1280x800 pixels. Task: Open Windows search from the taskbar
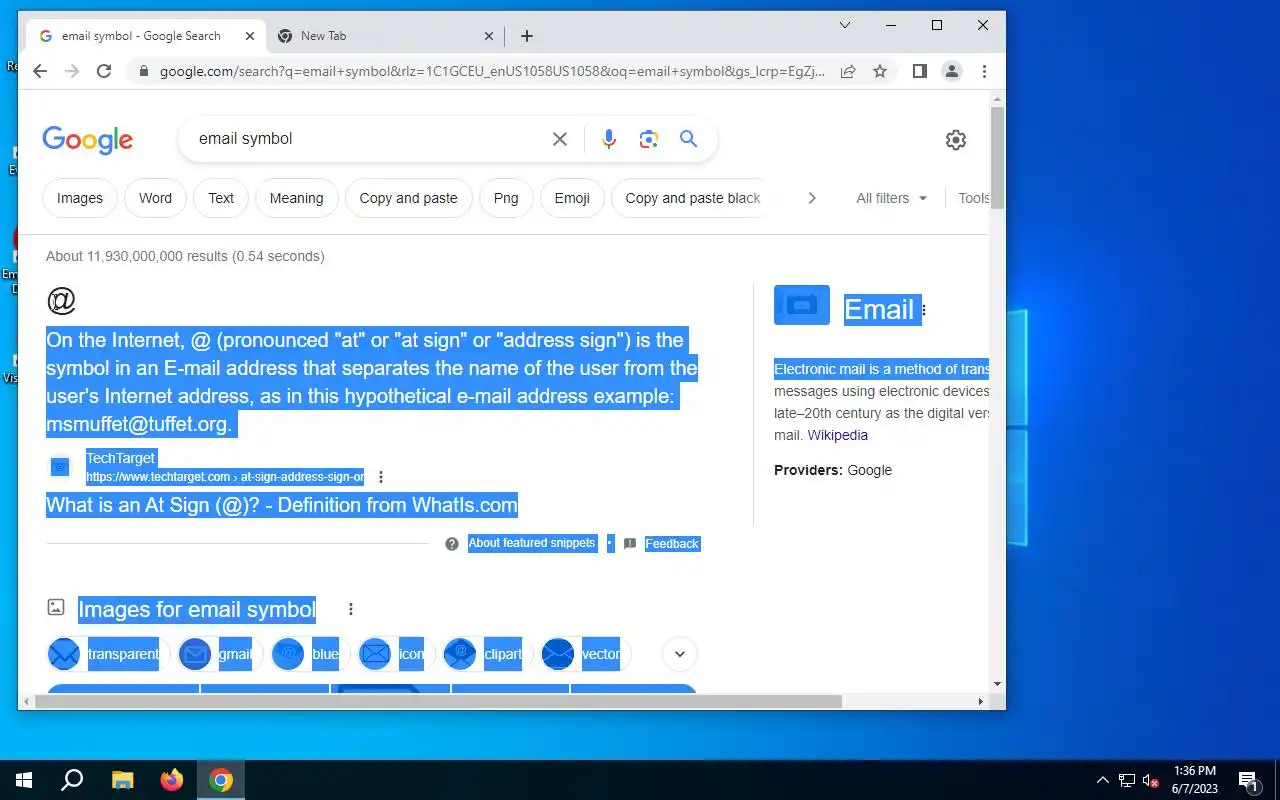(72, 780)
